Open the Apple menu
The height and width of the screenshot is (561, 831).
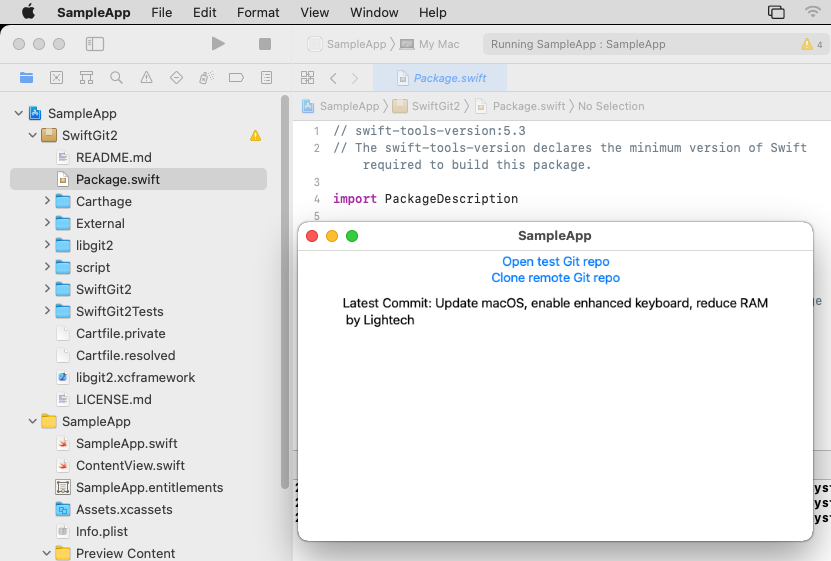point(29,12)
